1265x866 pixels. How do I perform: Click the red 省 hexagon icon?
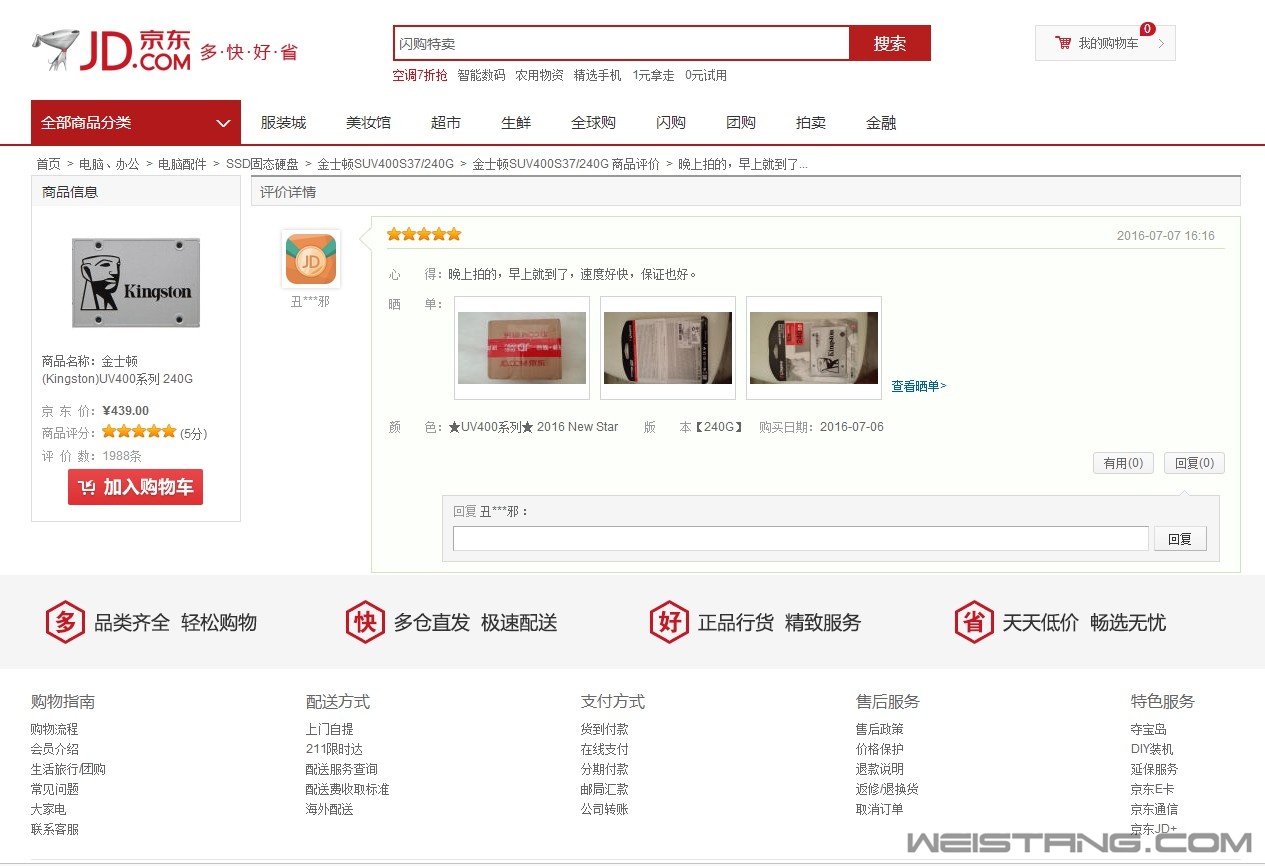tap(974, 622)
